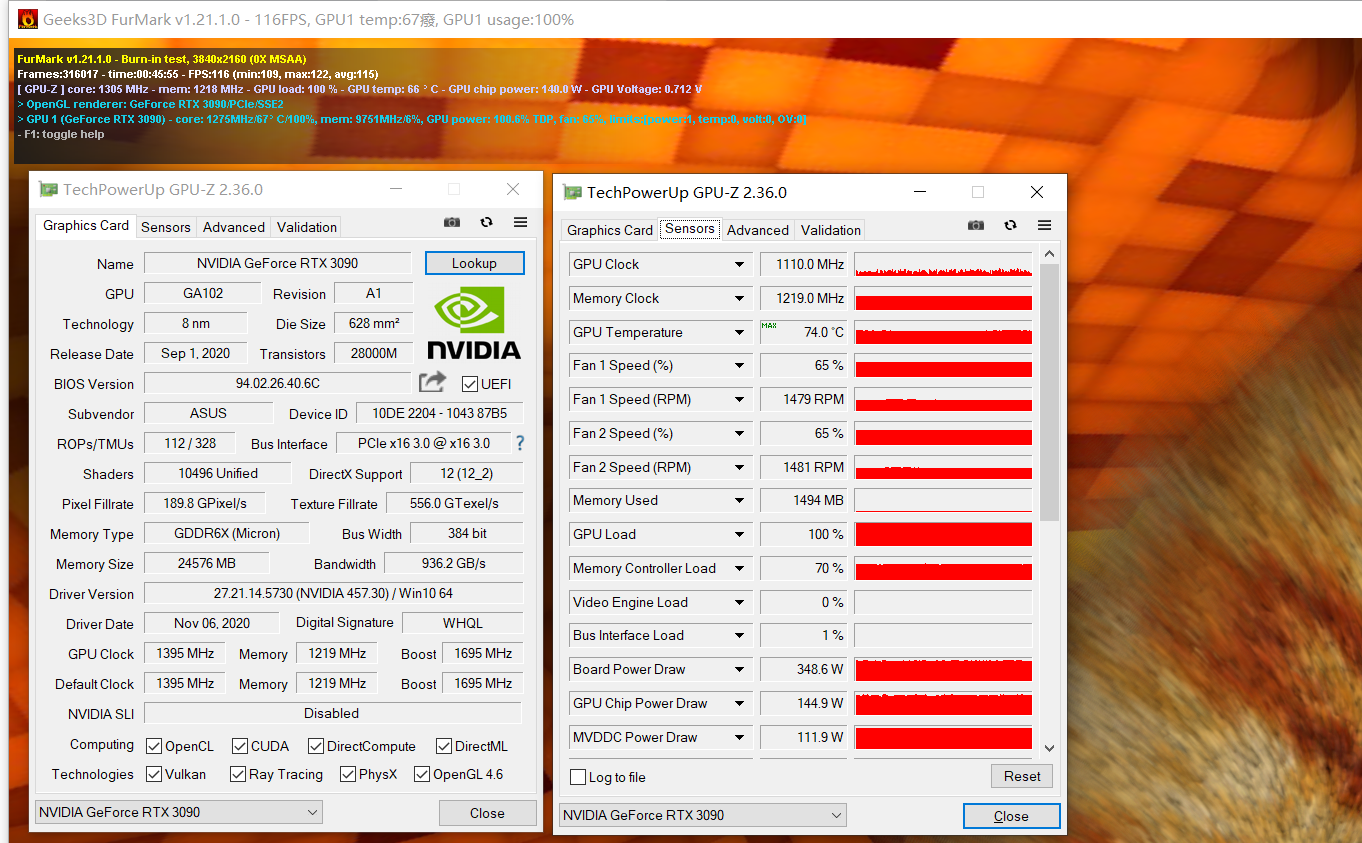Open the GPU Temperature sensor dropdown
1362x843 pixels.
739,332
